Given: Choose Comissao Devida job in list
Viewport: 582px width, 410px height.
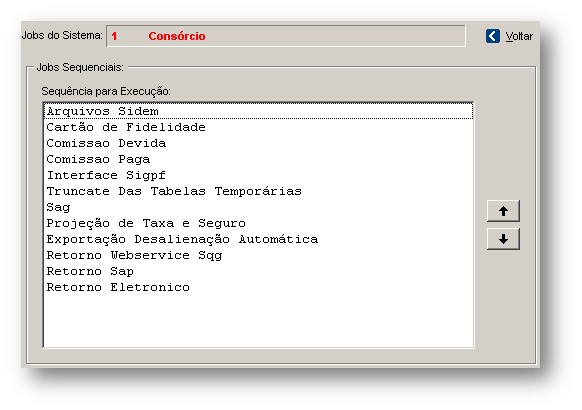Looking at the screenshot, I should (x=258, y=143).
